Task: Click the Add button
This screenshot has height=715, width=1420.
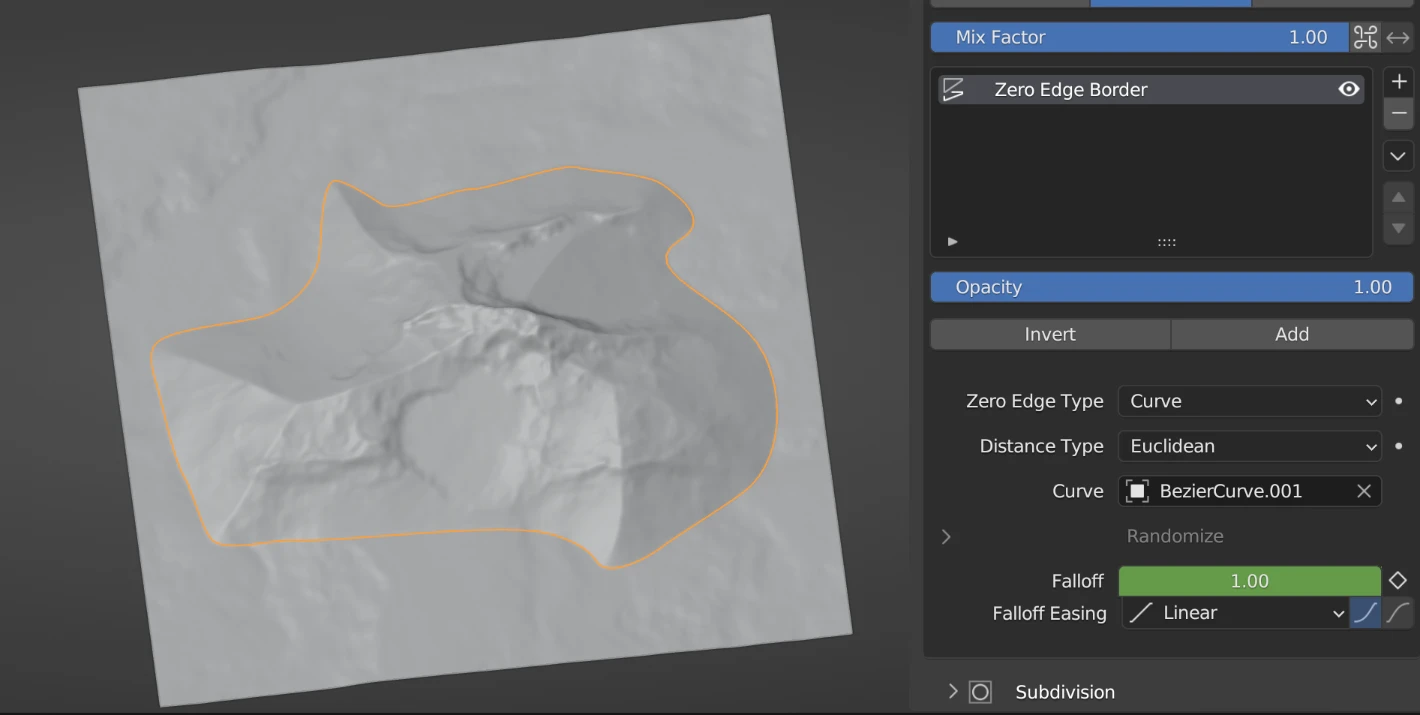Action: pos(1291,334)
